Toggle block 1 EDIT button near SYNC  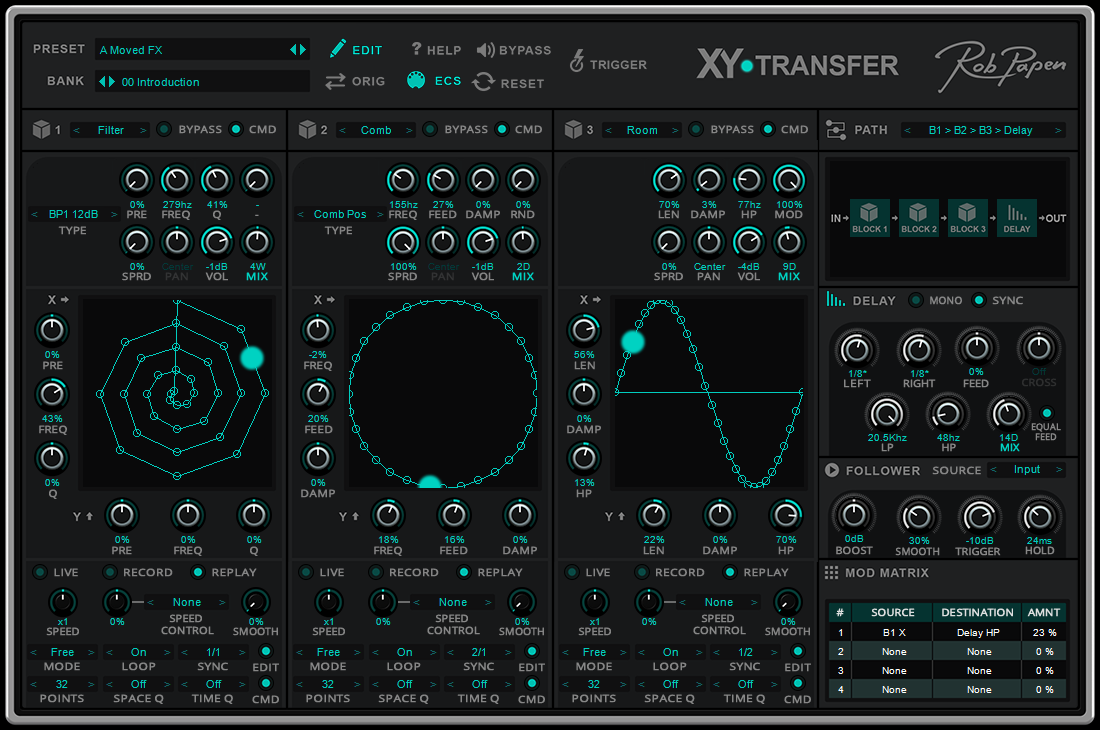pyautogui.click(x=265, y=651)
